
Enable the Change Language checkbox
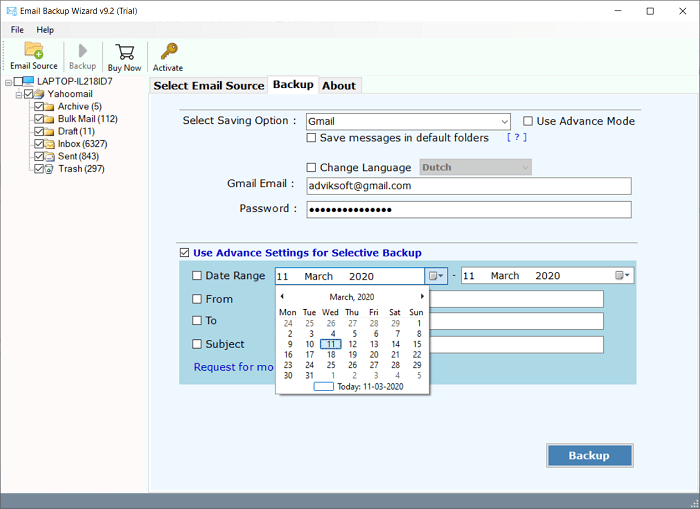311,167
